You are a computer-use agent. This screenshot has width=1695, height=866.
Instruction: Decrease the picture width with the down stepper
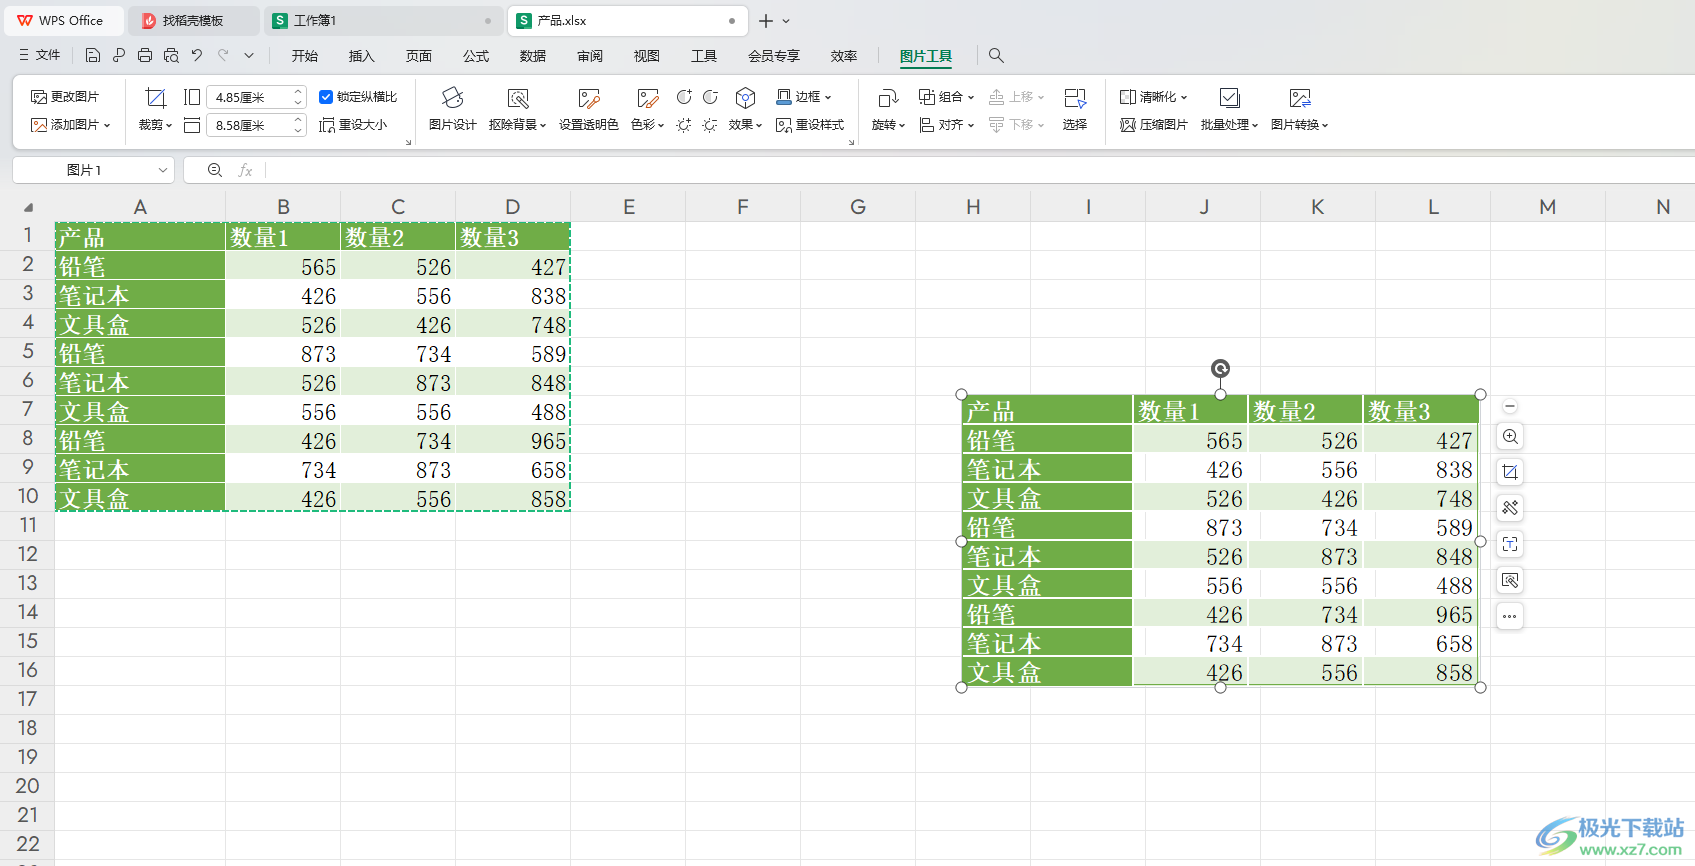298,130
